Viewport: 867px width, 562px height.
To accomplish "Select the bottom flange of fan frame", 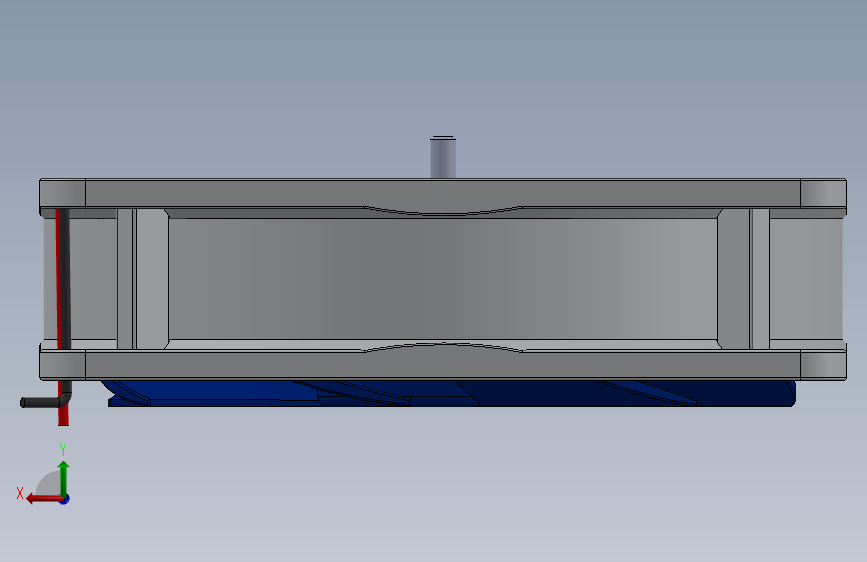I will 442,365.
